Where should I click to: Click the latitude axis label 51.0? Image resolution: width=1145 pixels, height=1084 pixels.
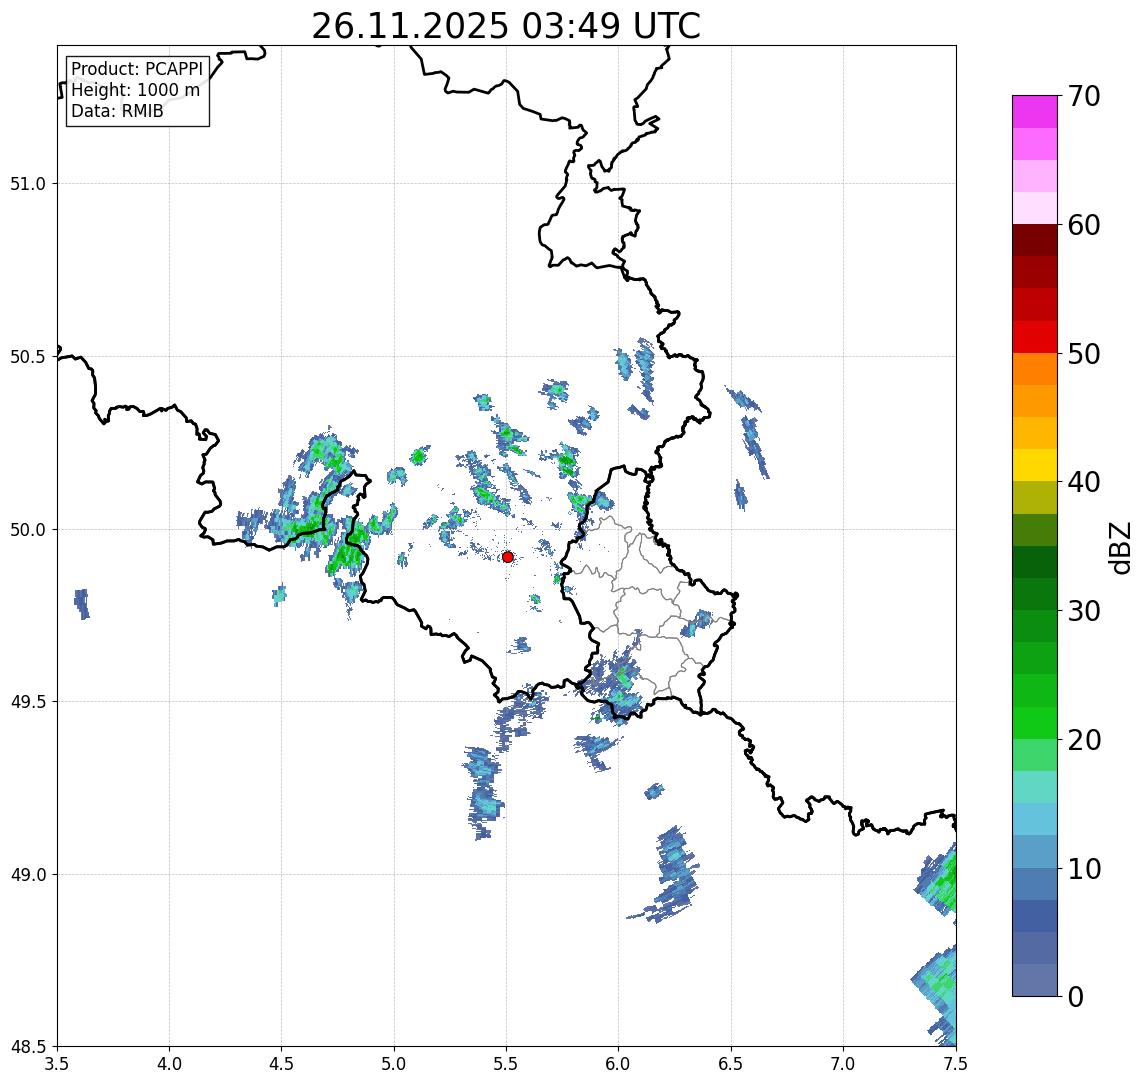click(28, 183)
